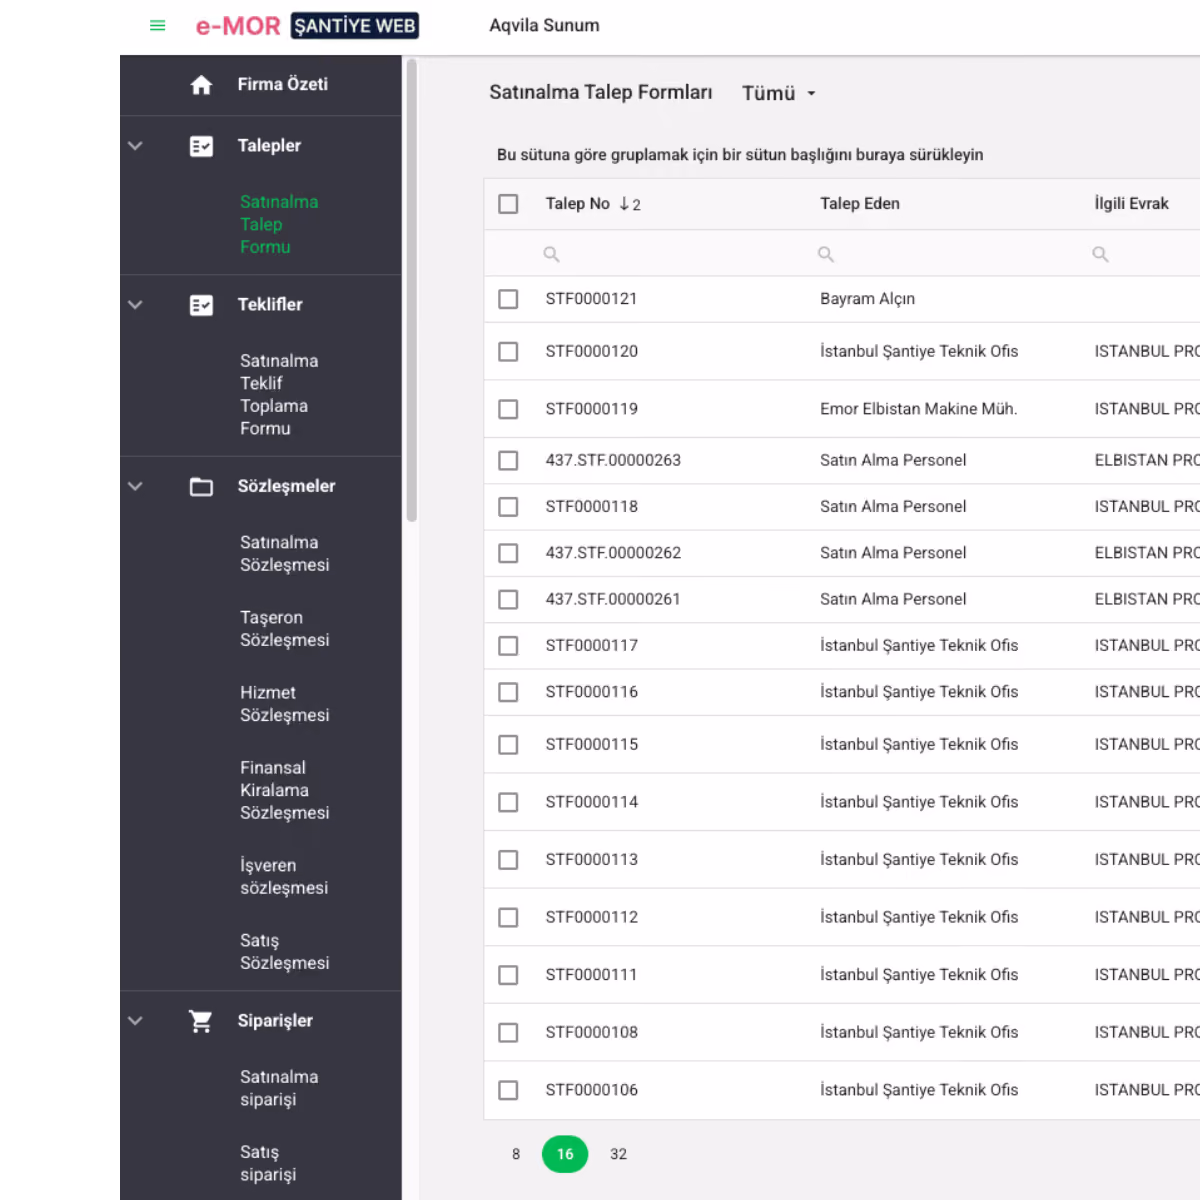Open Satış Sözleşmesi menu item
The width and height of the screenshot is (1200, 1200).
[x=284, y=951]
